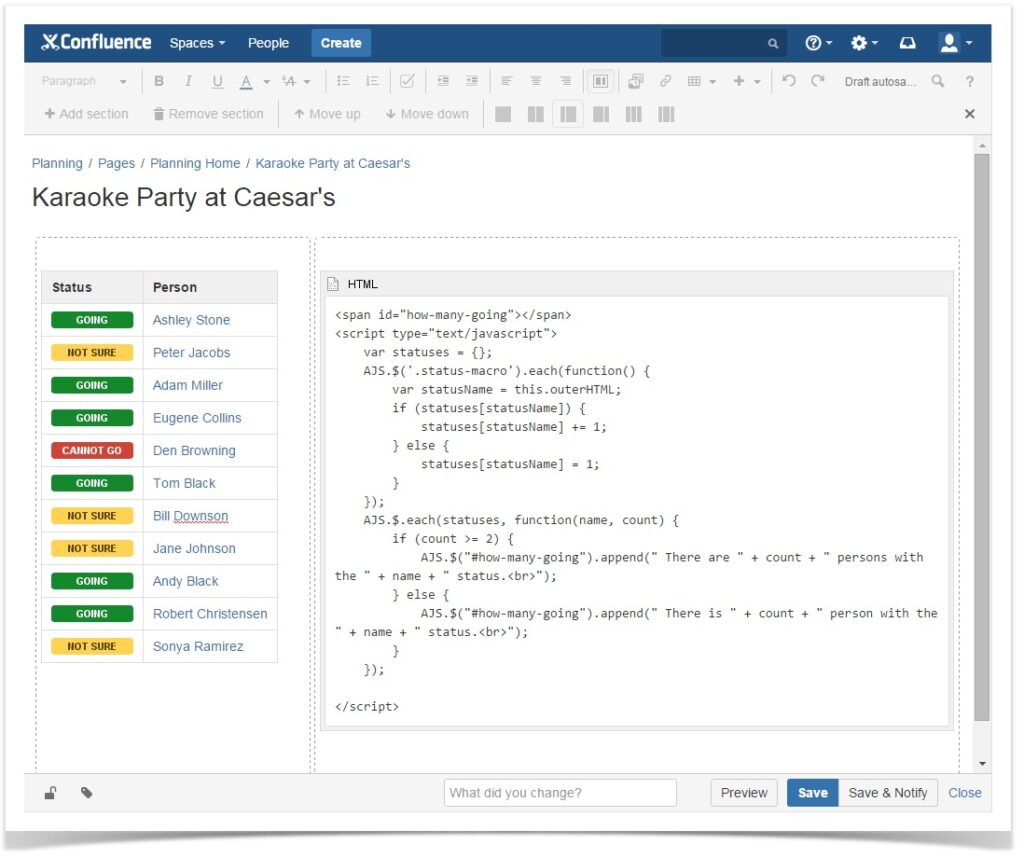Screen dimensions: 1024x858
Task: Switch to the People section
Action: click(x=268, y=43)
